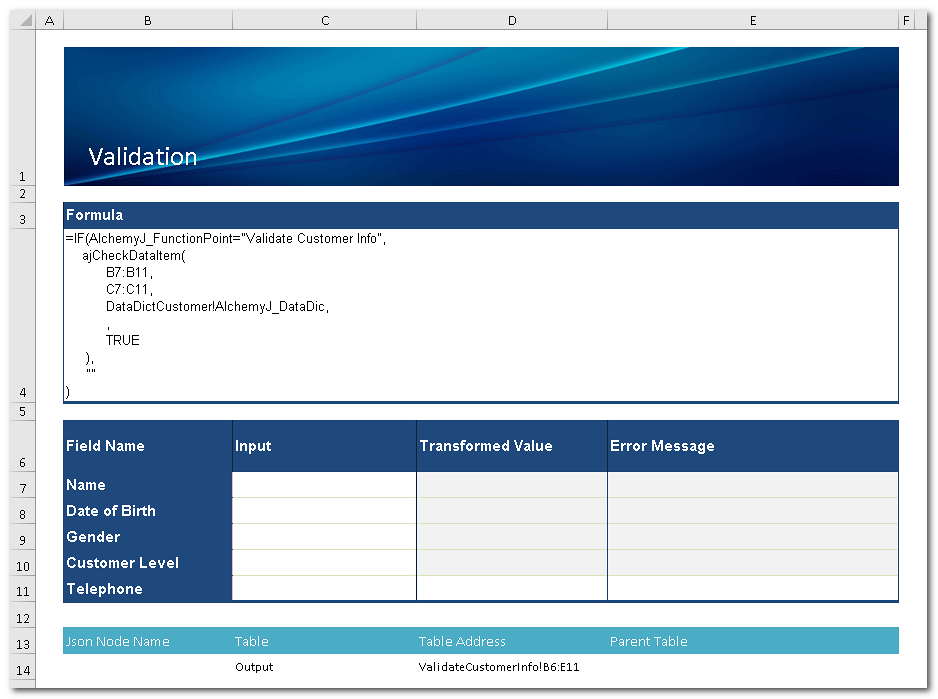Click Transformed Value cell for Customer Level
The width and height of the screenshot is (938, 699).
click(x=512, y=563)
